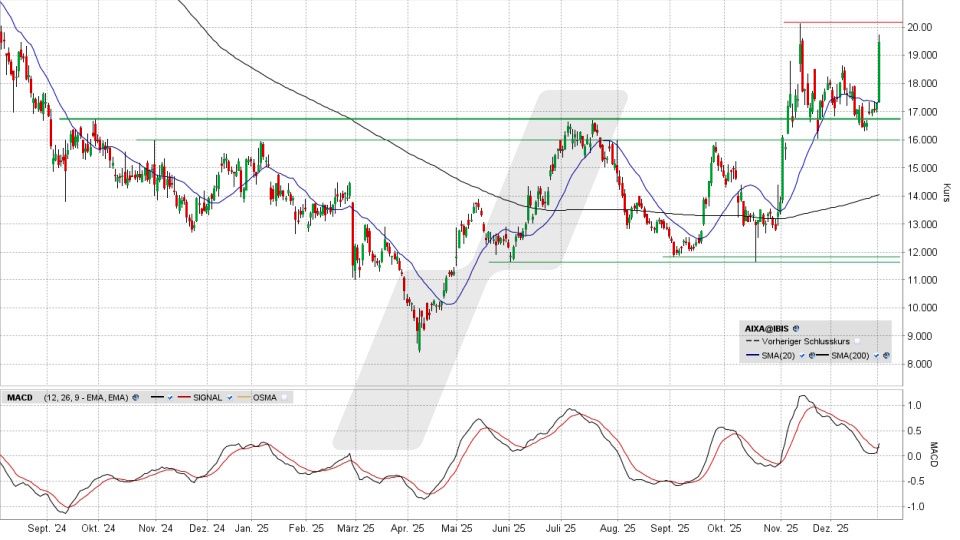Enable the OSMA checkbox
Screen dimensions: 960x540
coord(284,397)
